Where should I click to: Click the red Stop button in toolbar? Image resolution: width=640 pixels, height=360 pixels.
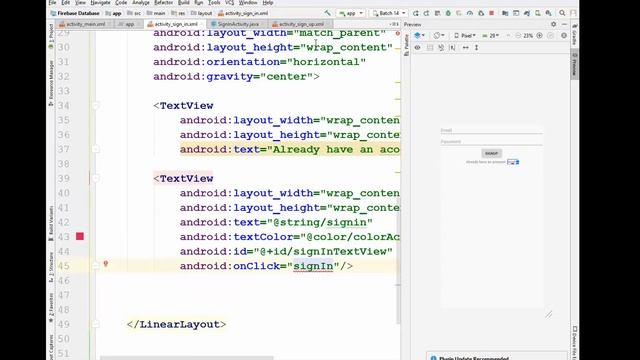point(491,13)
